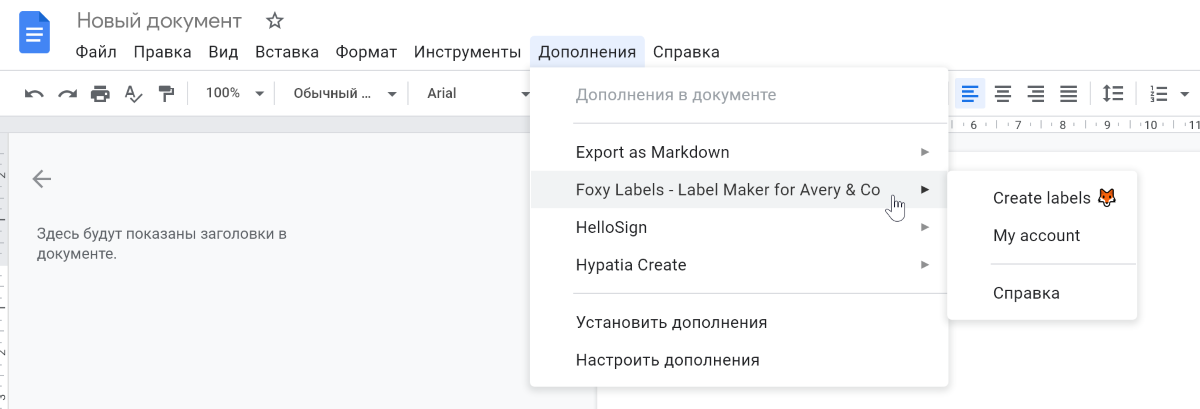Screen dimensions: 1200x409
Task: Expand the Export as Markdown submenu
Action: (x=752, y=153)
